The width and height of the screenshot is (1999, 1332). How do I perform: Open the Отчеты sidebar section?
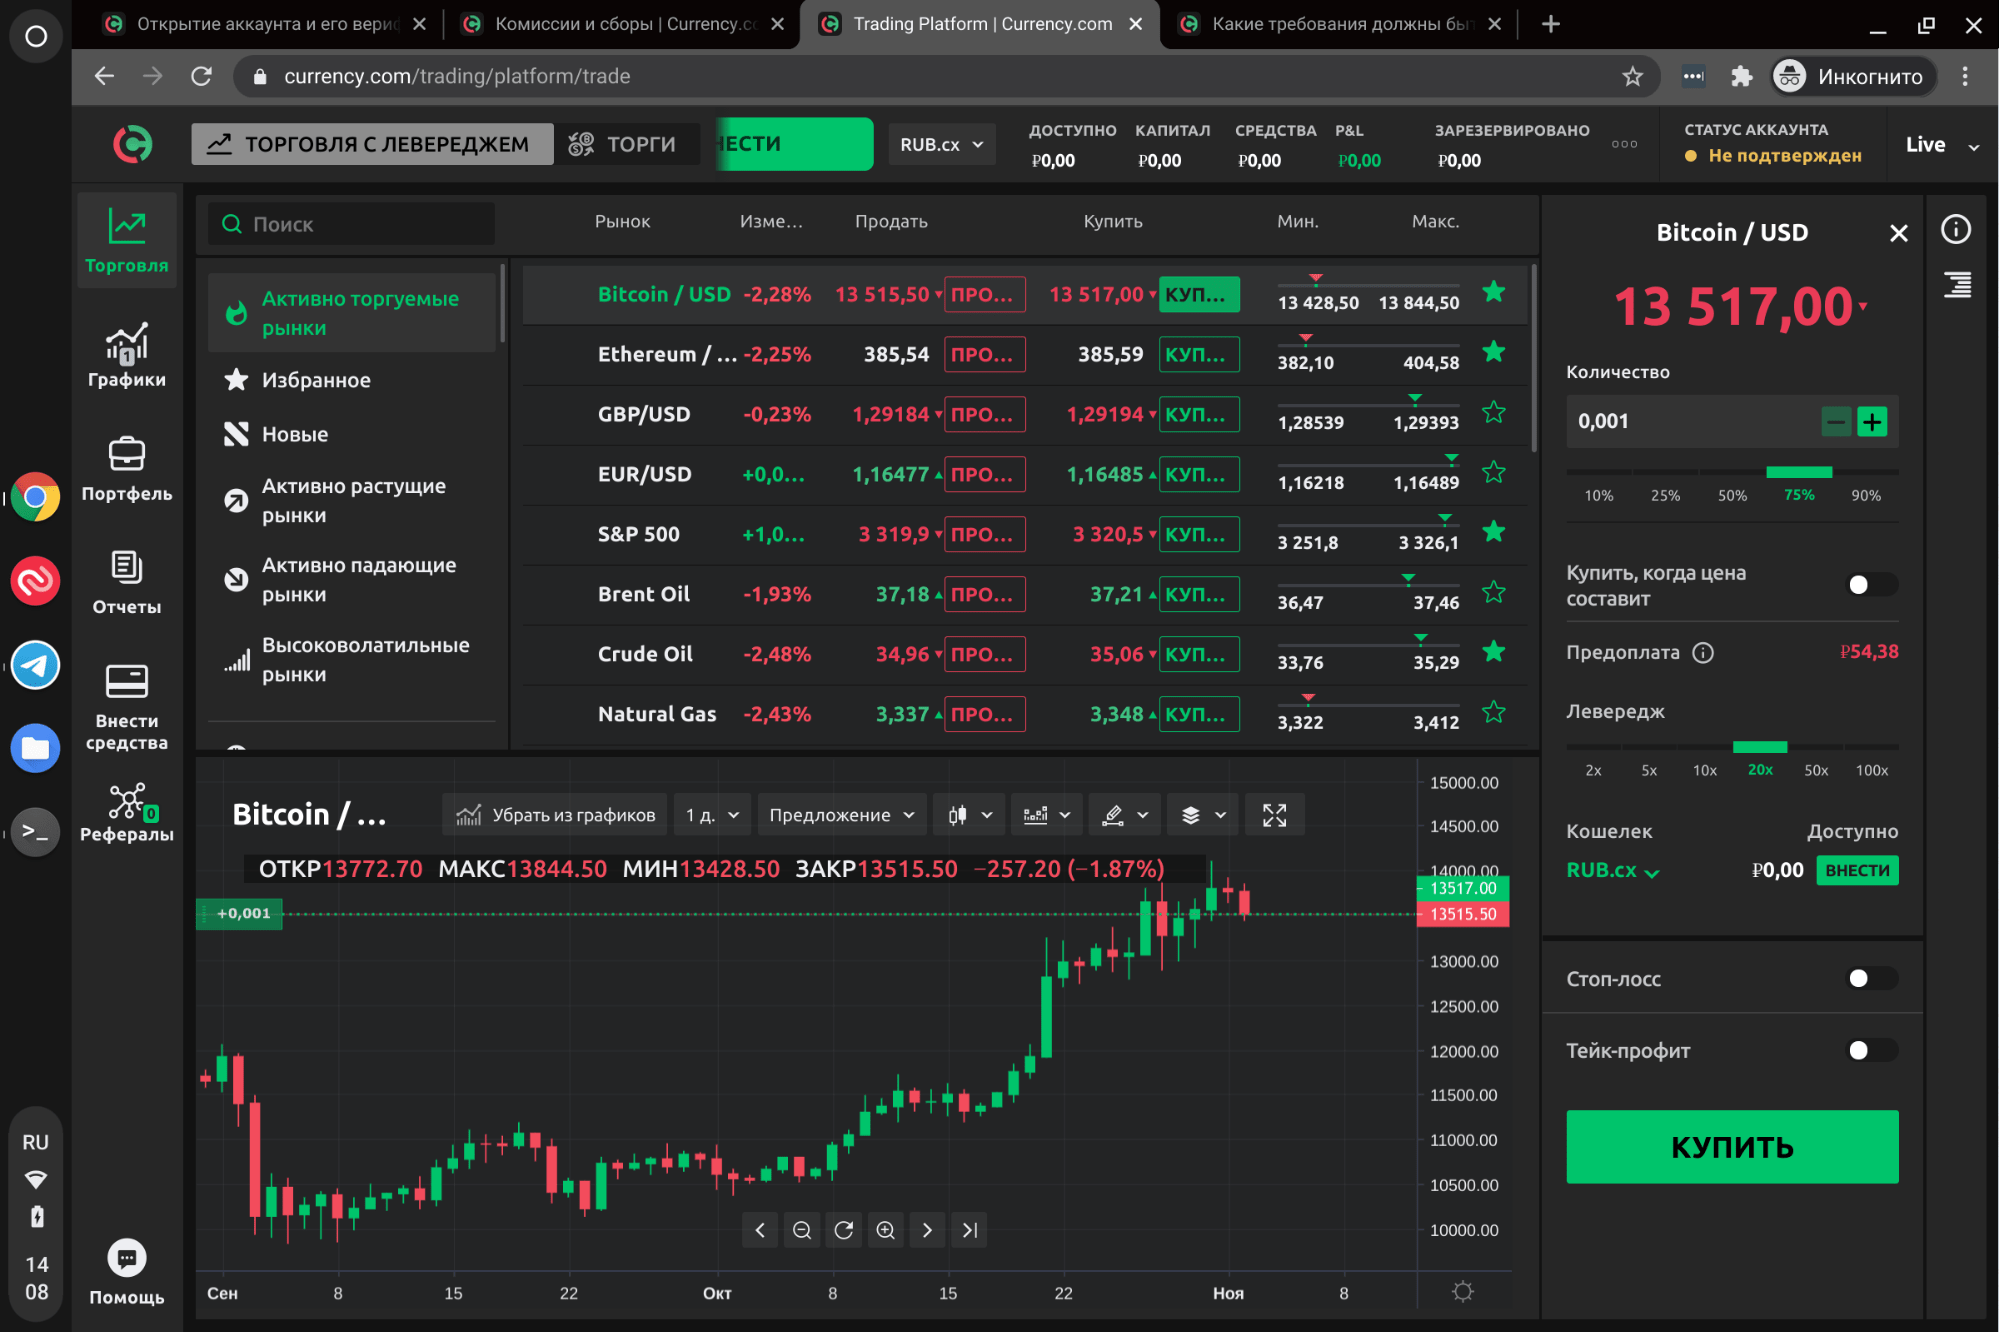[127, 582]
